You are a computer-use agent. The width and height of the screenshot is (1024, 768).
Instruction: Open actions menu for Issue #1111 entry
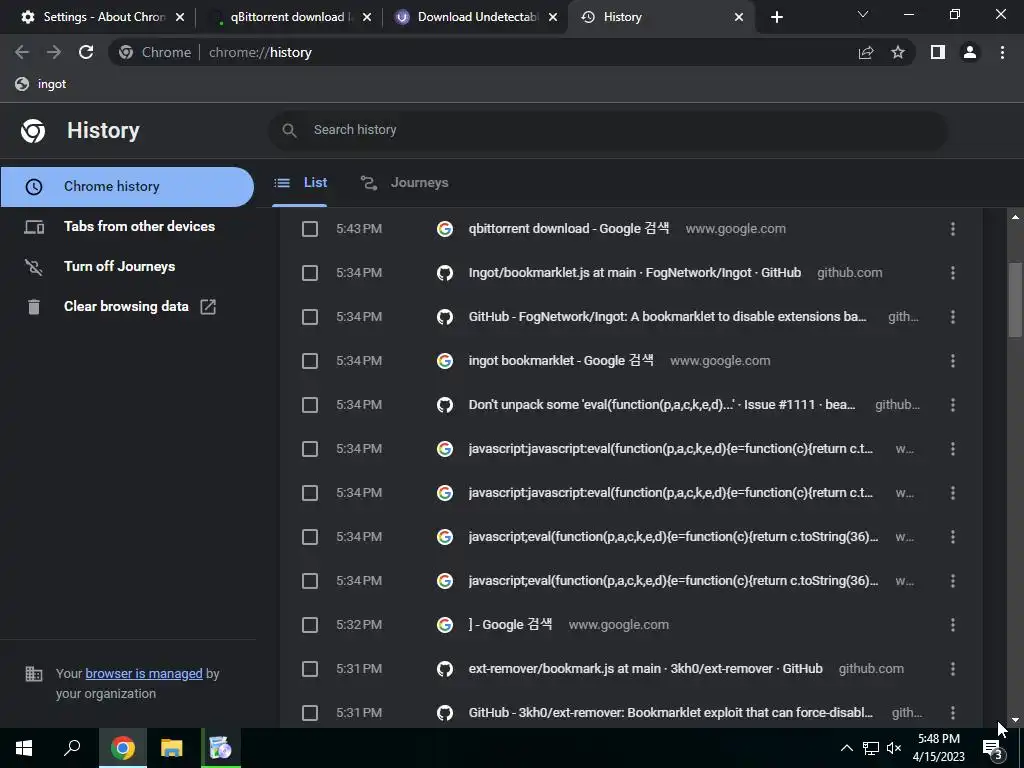coord(953,405)
